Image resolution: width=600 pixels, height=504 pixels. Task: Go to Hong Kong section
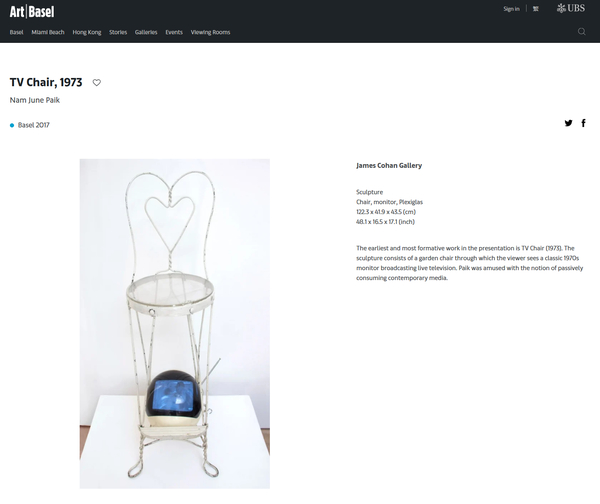(x=87, y=32)
